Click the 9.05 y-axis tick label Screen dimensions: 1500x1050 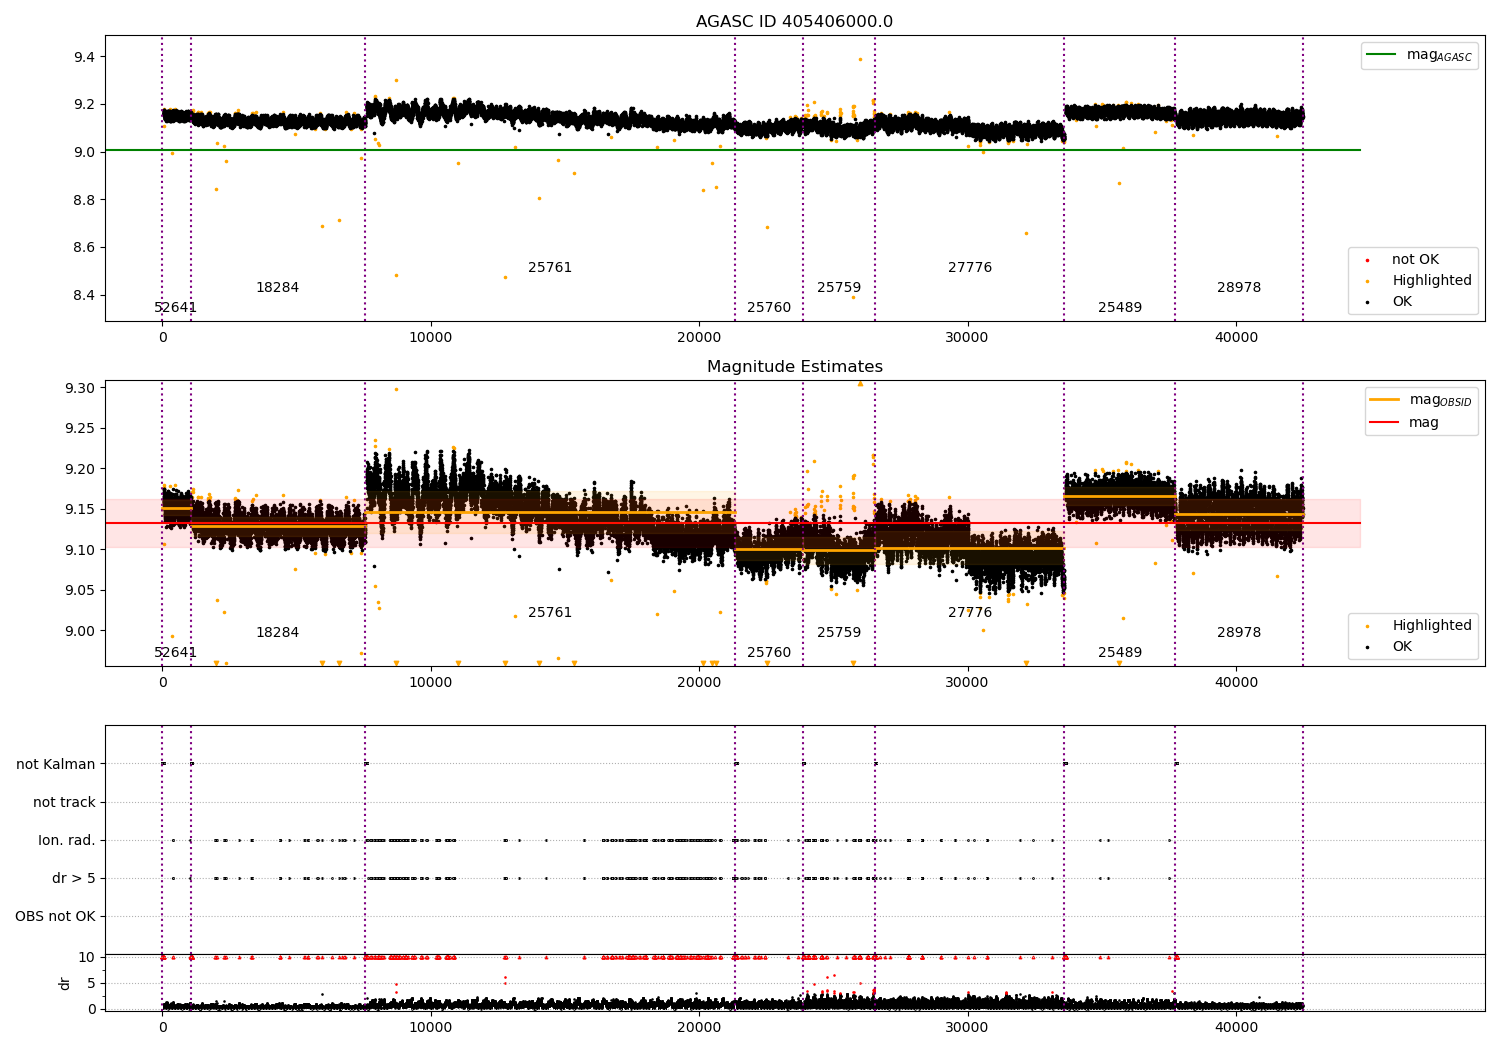(x=80, y=591)
